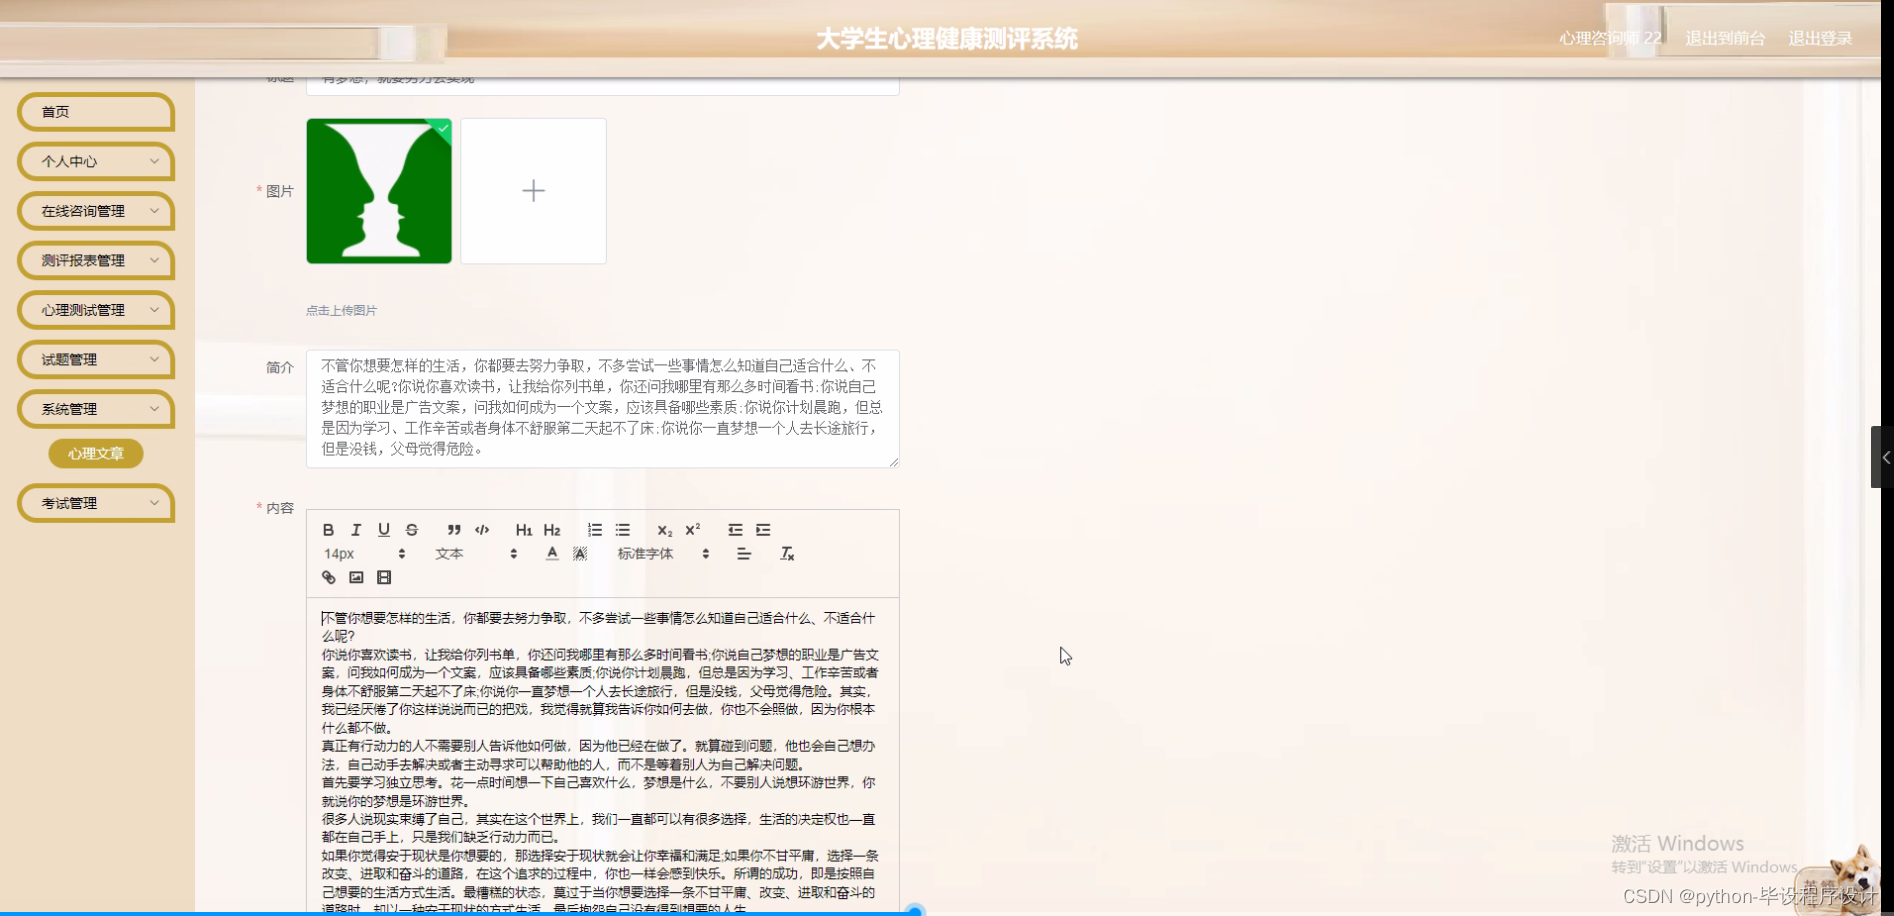Click 退出登录 in the top bar
Viewport: 1894px width, 916px height.
1820,39
